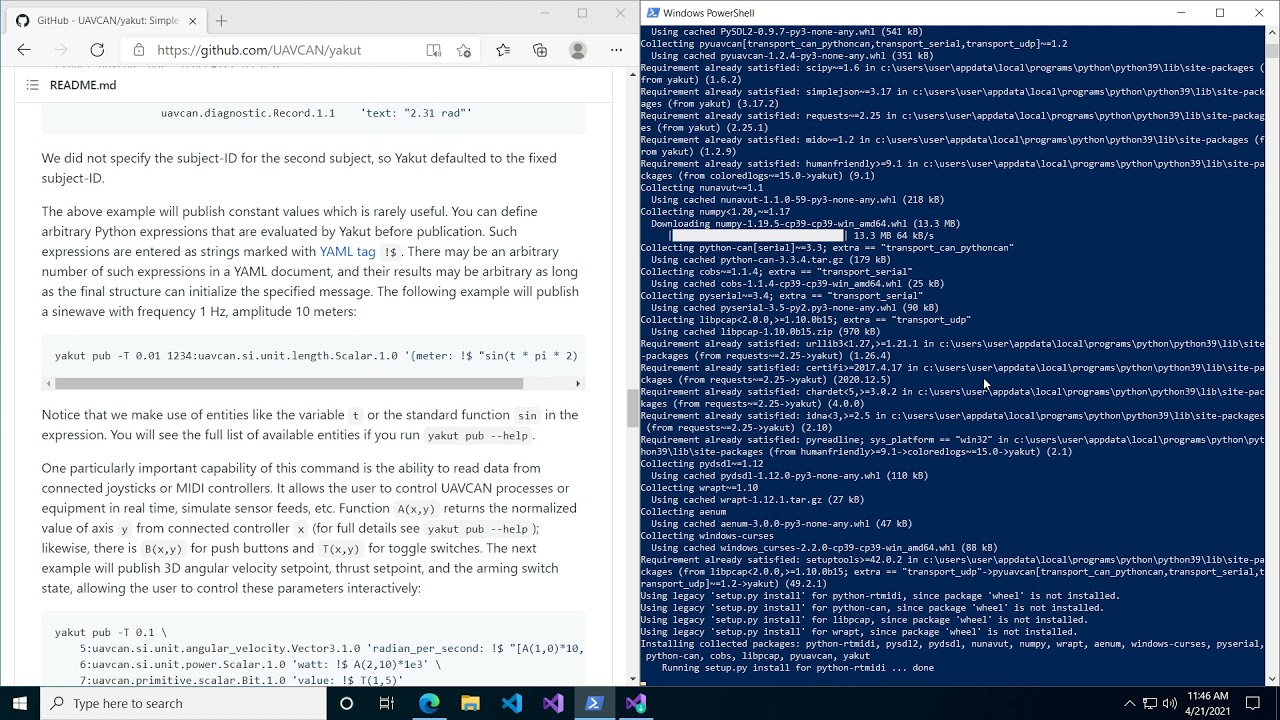The height and width of the screenshot is (720, 1280).
Task: Open Edge settings and more menu
Action: click(x=617, y=50)
